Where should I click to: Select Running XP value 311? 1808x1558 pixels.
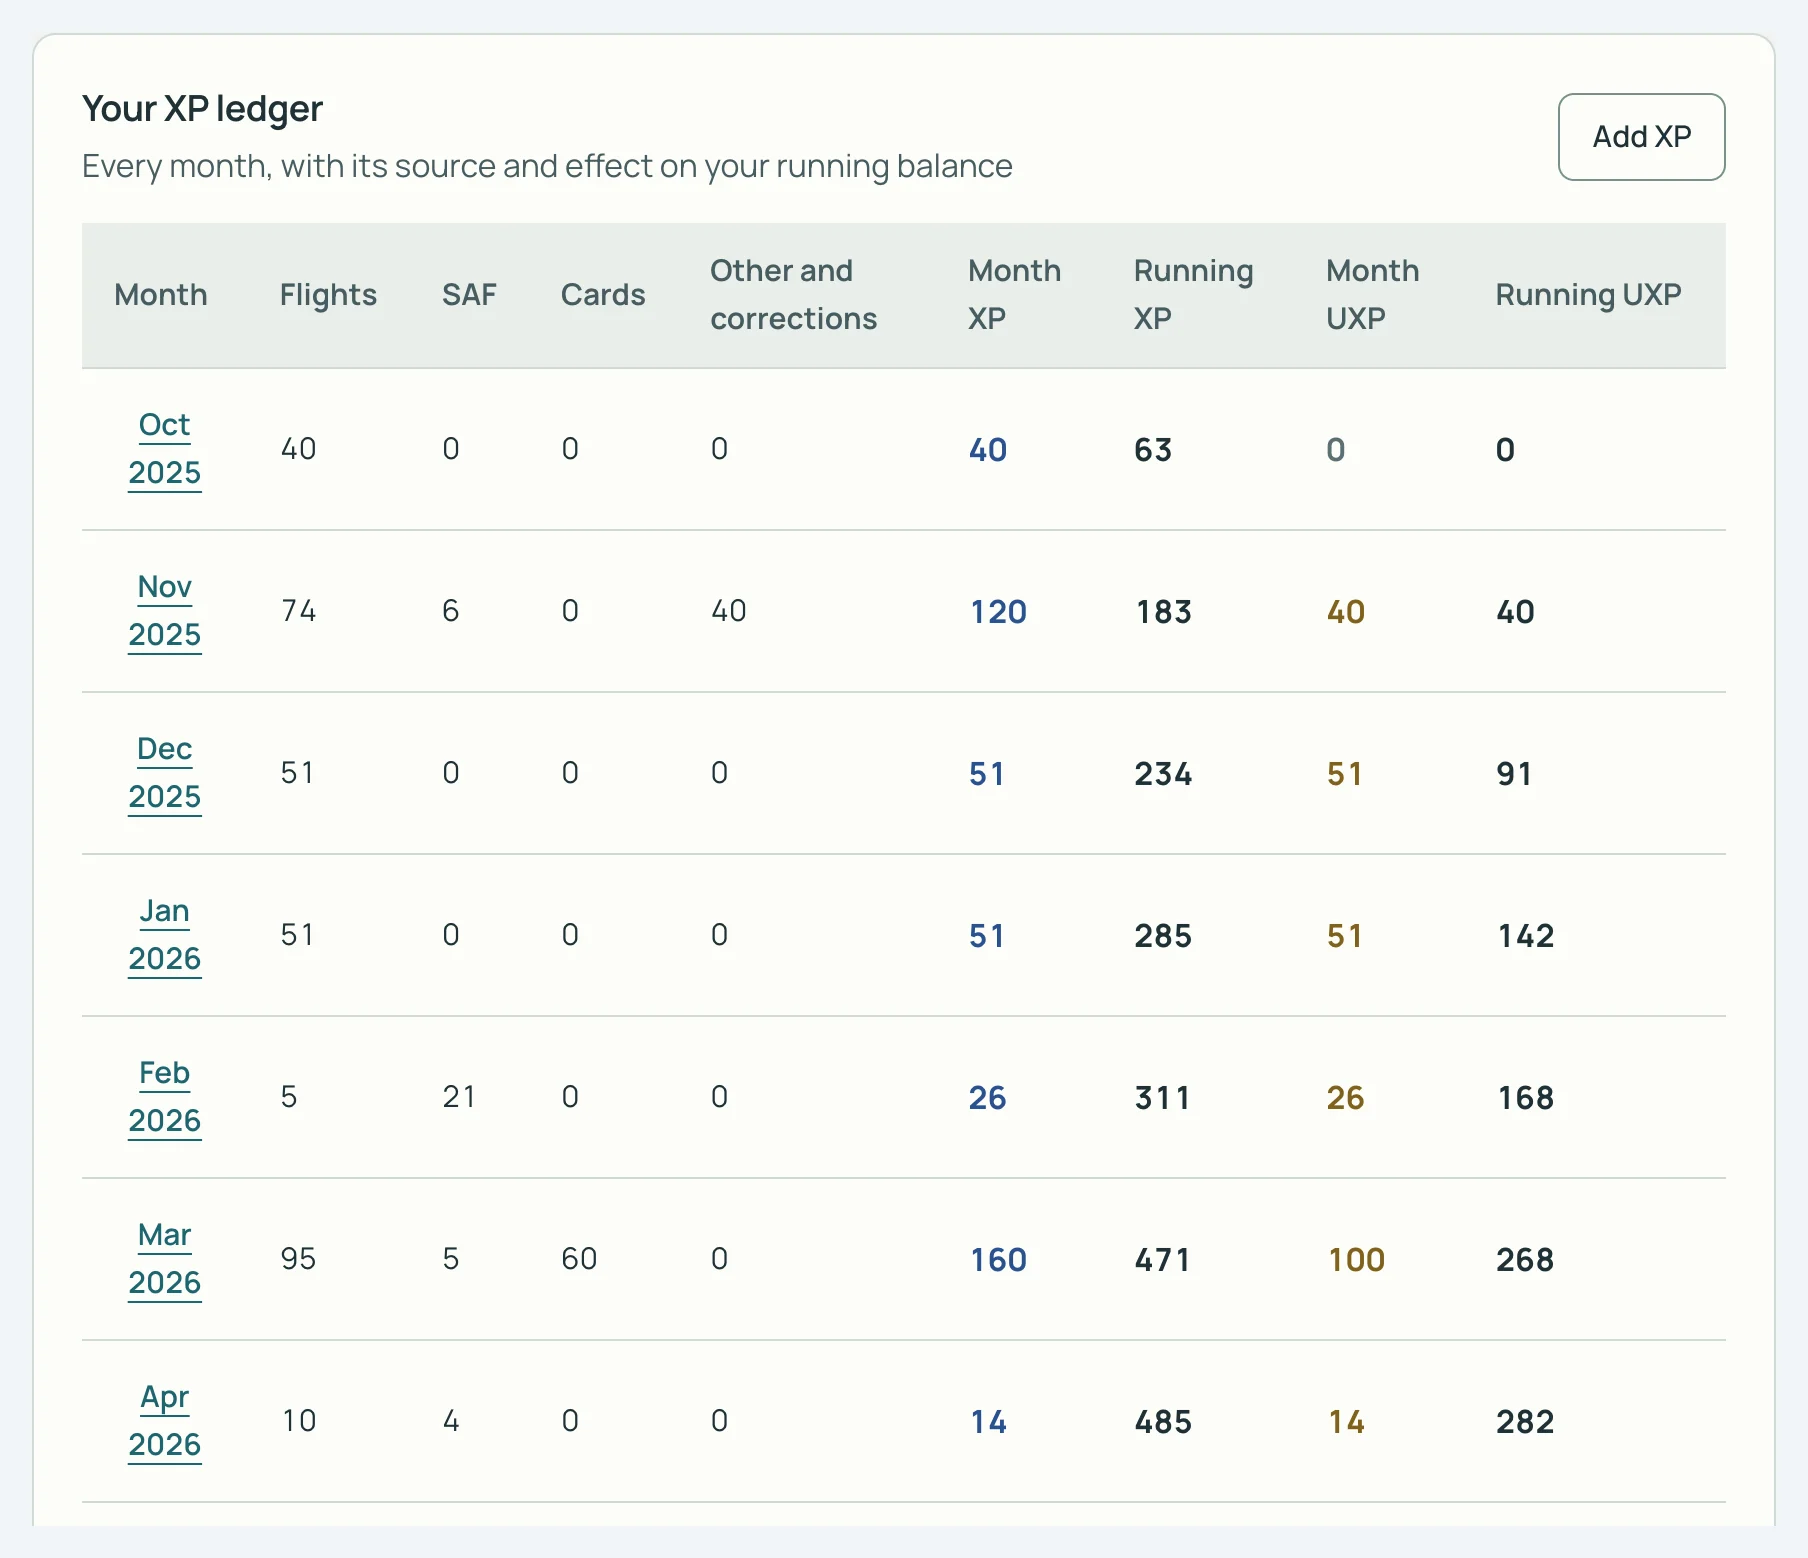point(1162,1098)
